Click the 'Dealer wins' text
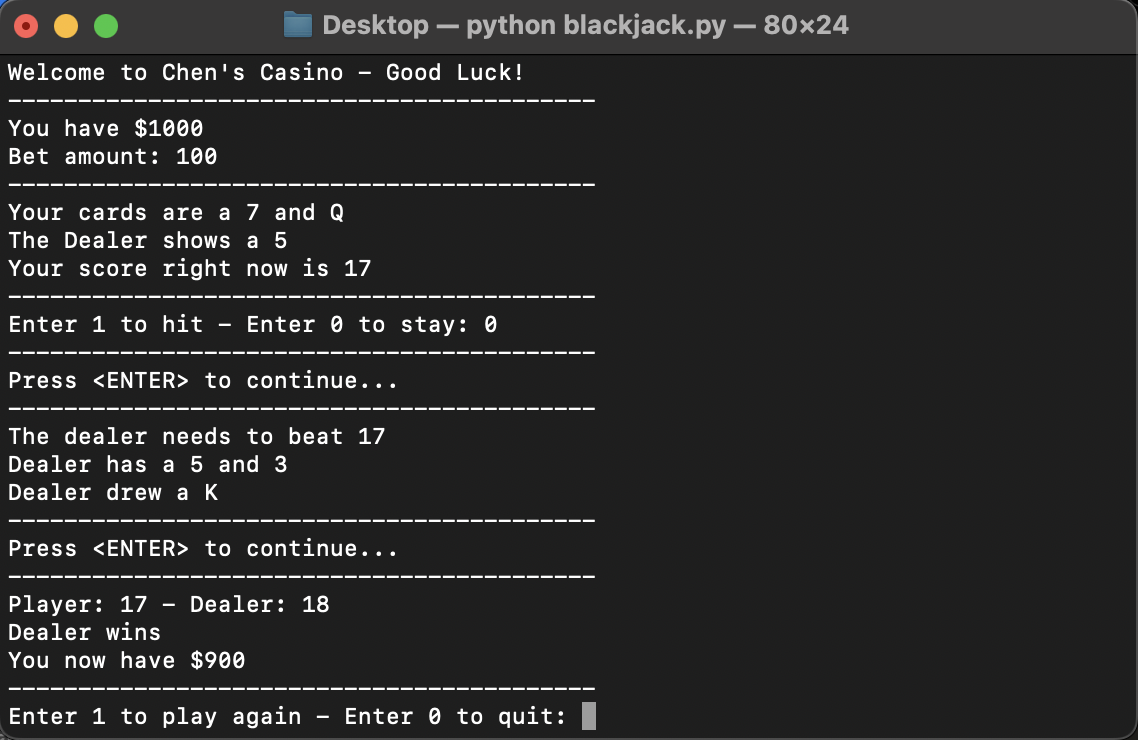This screenshot has height=740, width=1138. (85, 633)
